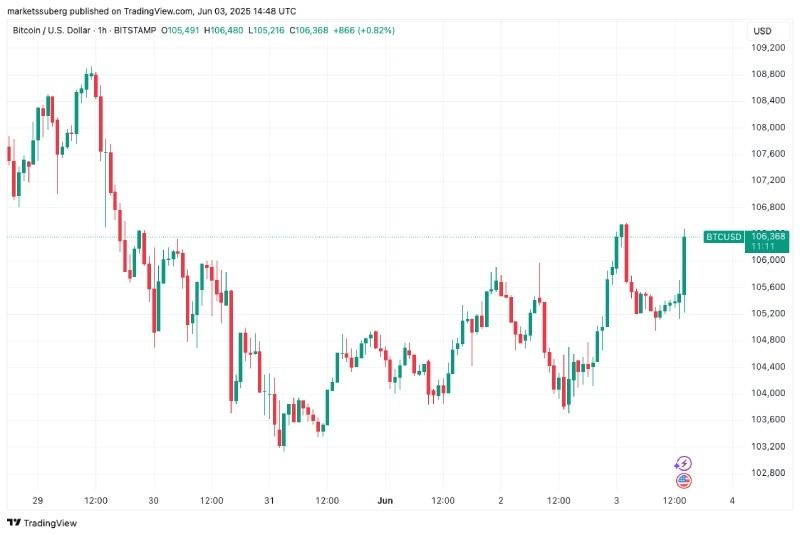Open the USD currency selector

[762, 31]
